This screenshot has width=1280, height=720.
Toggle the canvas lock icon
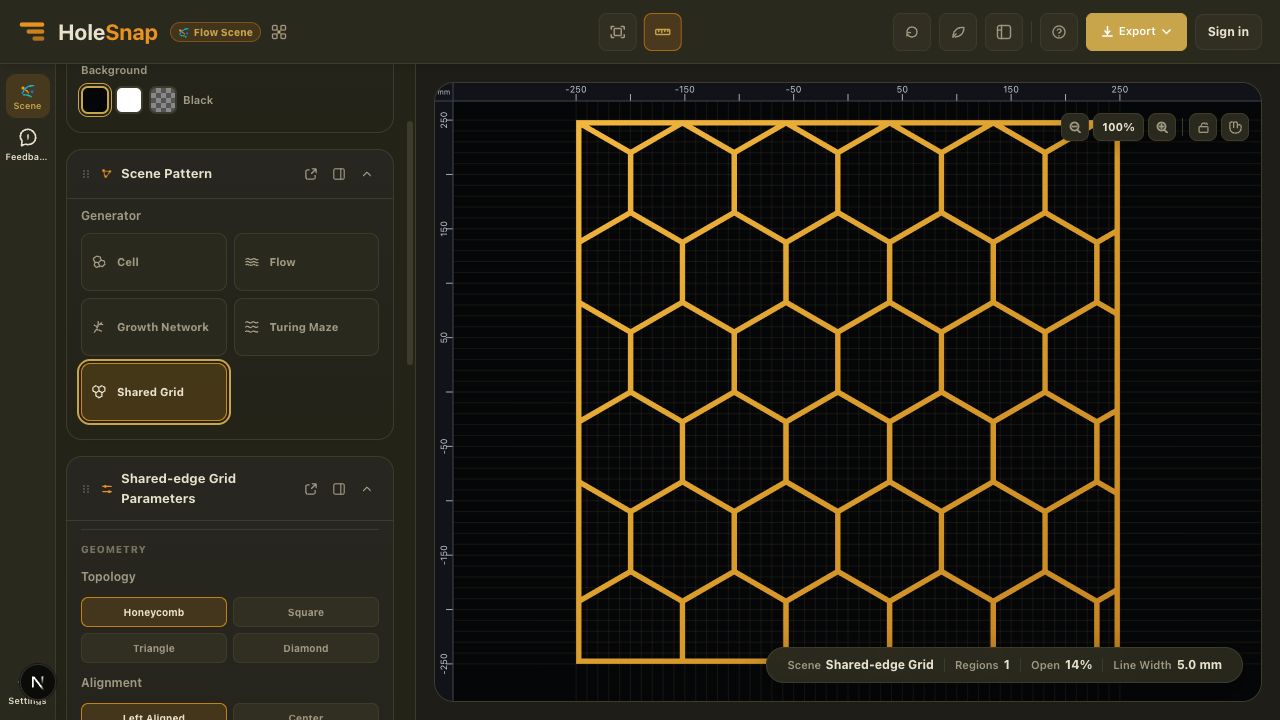pyautogui.click(x=1203, y=127)
